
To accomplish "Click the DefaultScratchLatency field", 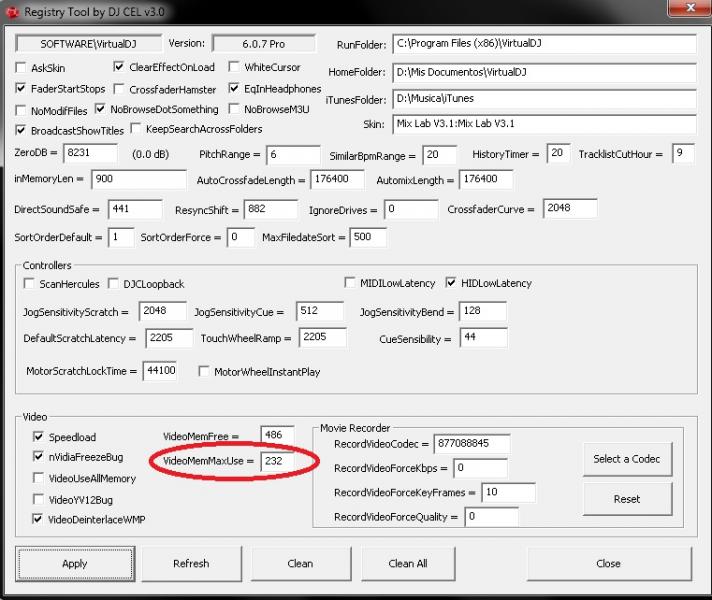I will click(x=169, y=338).
